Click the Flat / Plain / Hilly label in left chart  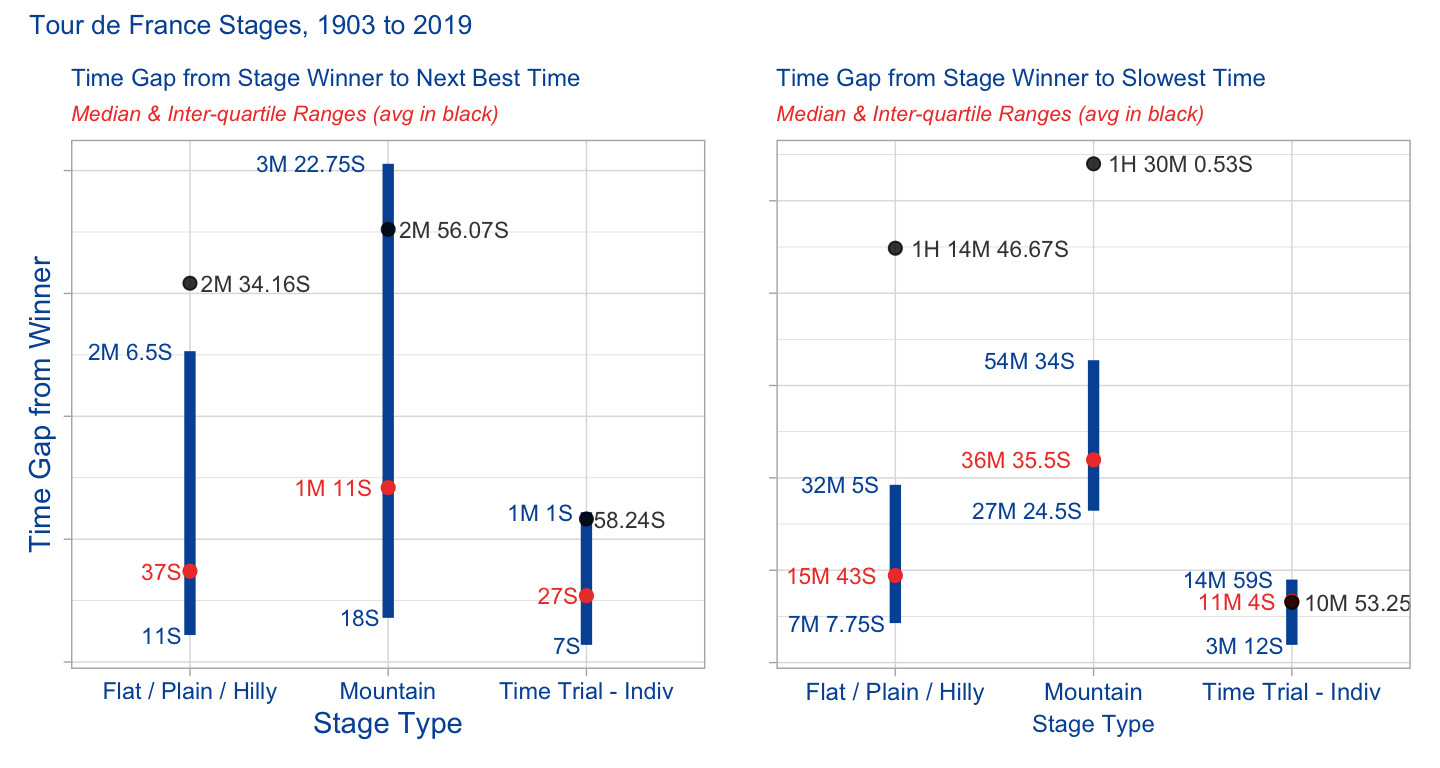coord(190,691)
